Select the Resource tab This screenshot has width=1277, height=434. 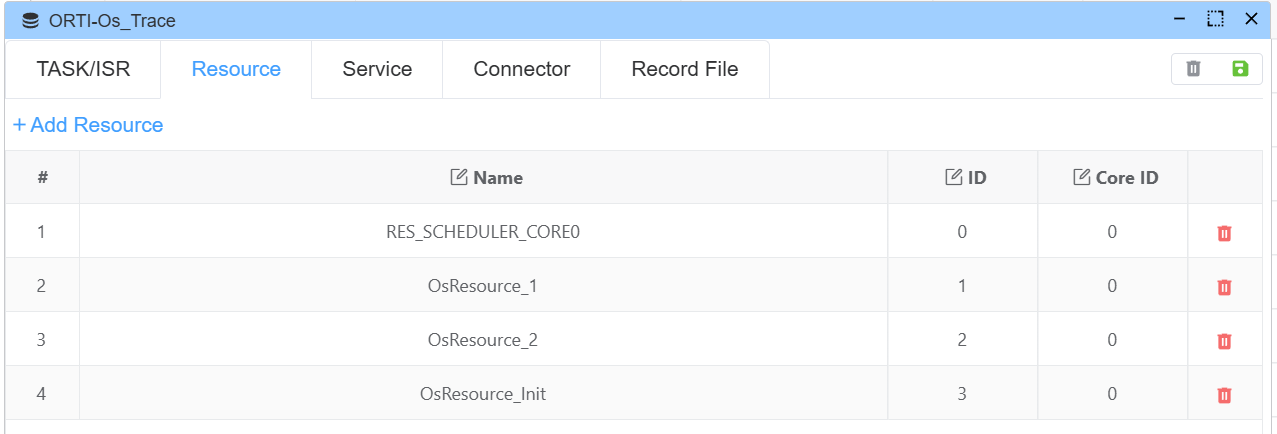236,69
